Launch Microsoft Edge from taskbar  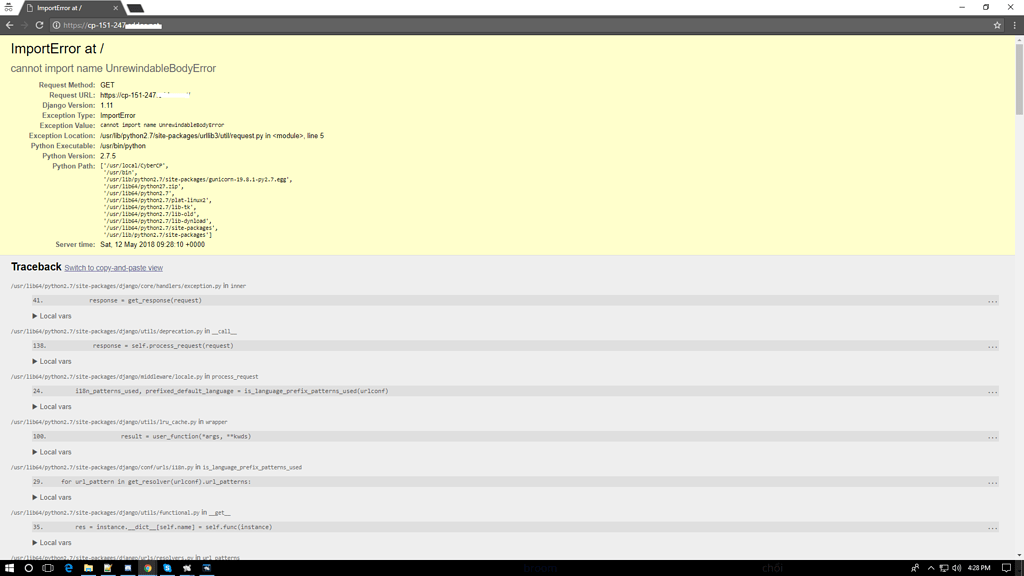69,568
